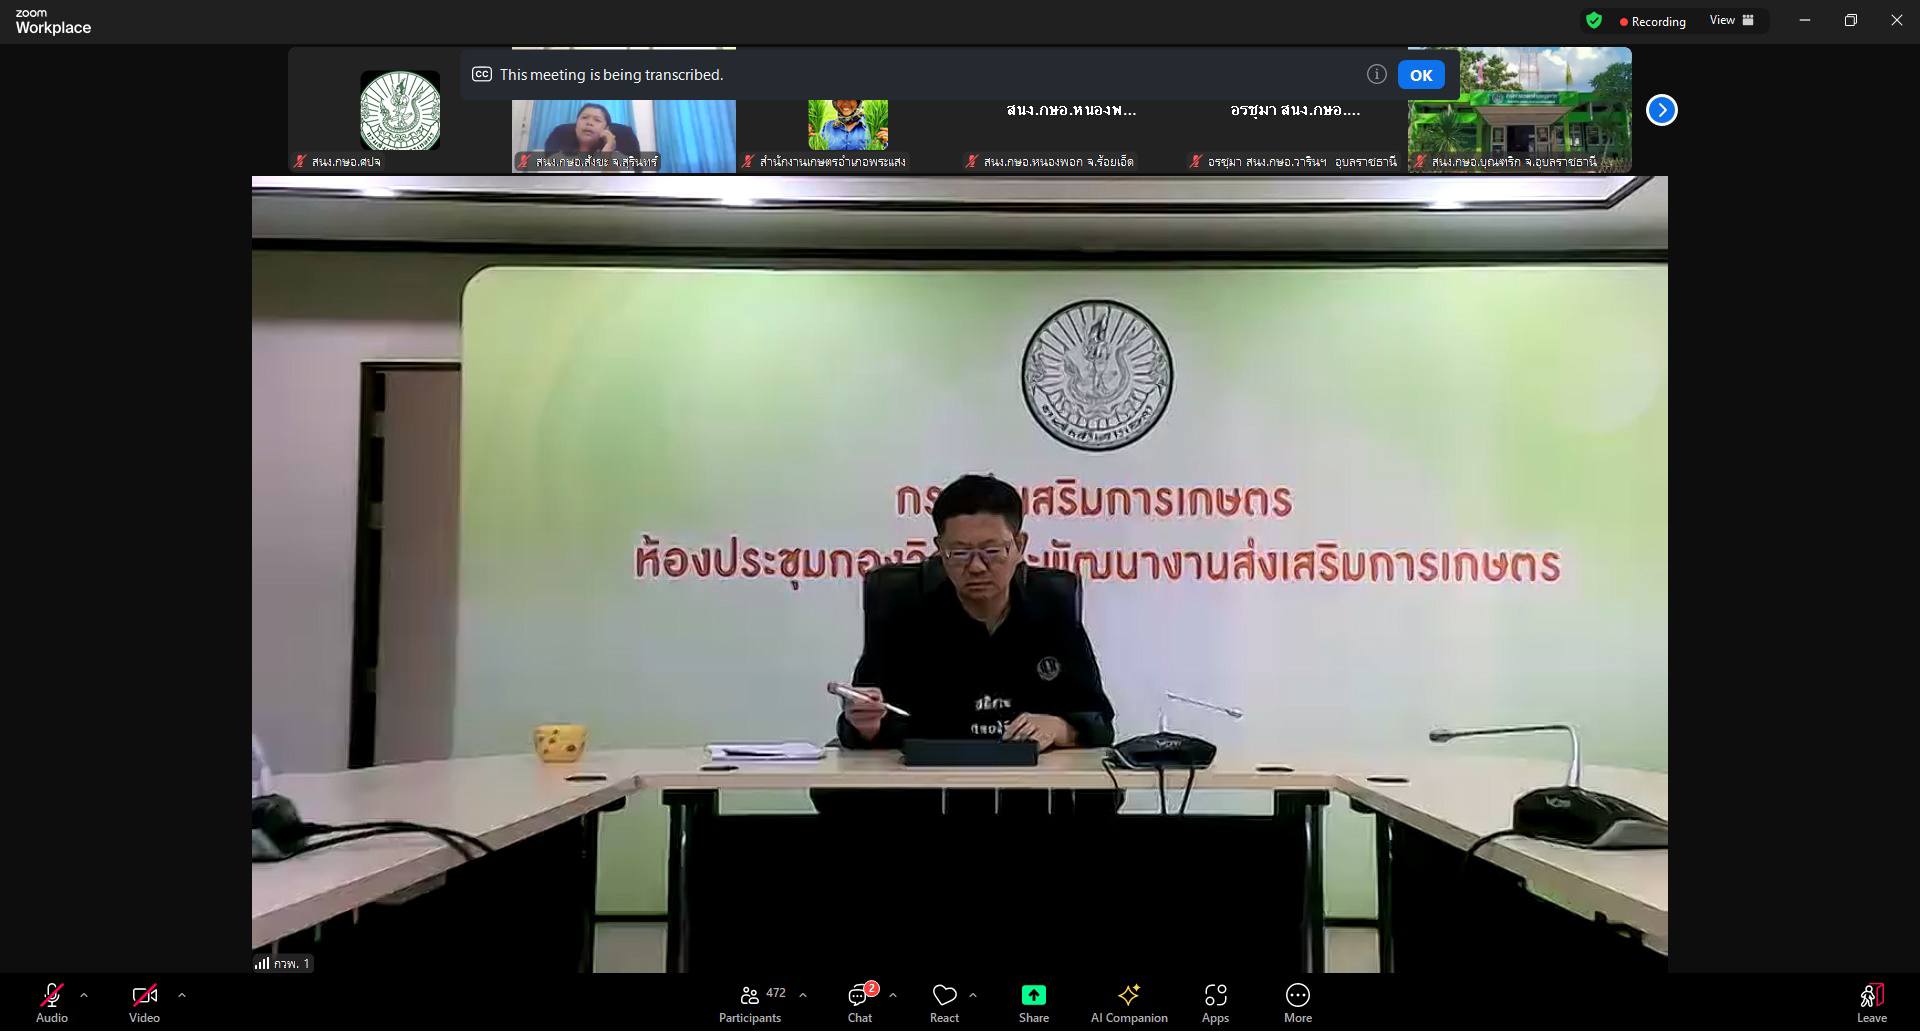Expand the audio settings arrow
The height and width of the screenshot is (1032, 1920).
click(x=84, y=995)
